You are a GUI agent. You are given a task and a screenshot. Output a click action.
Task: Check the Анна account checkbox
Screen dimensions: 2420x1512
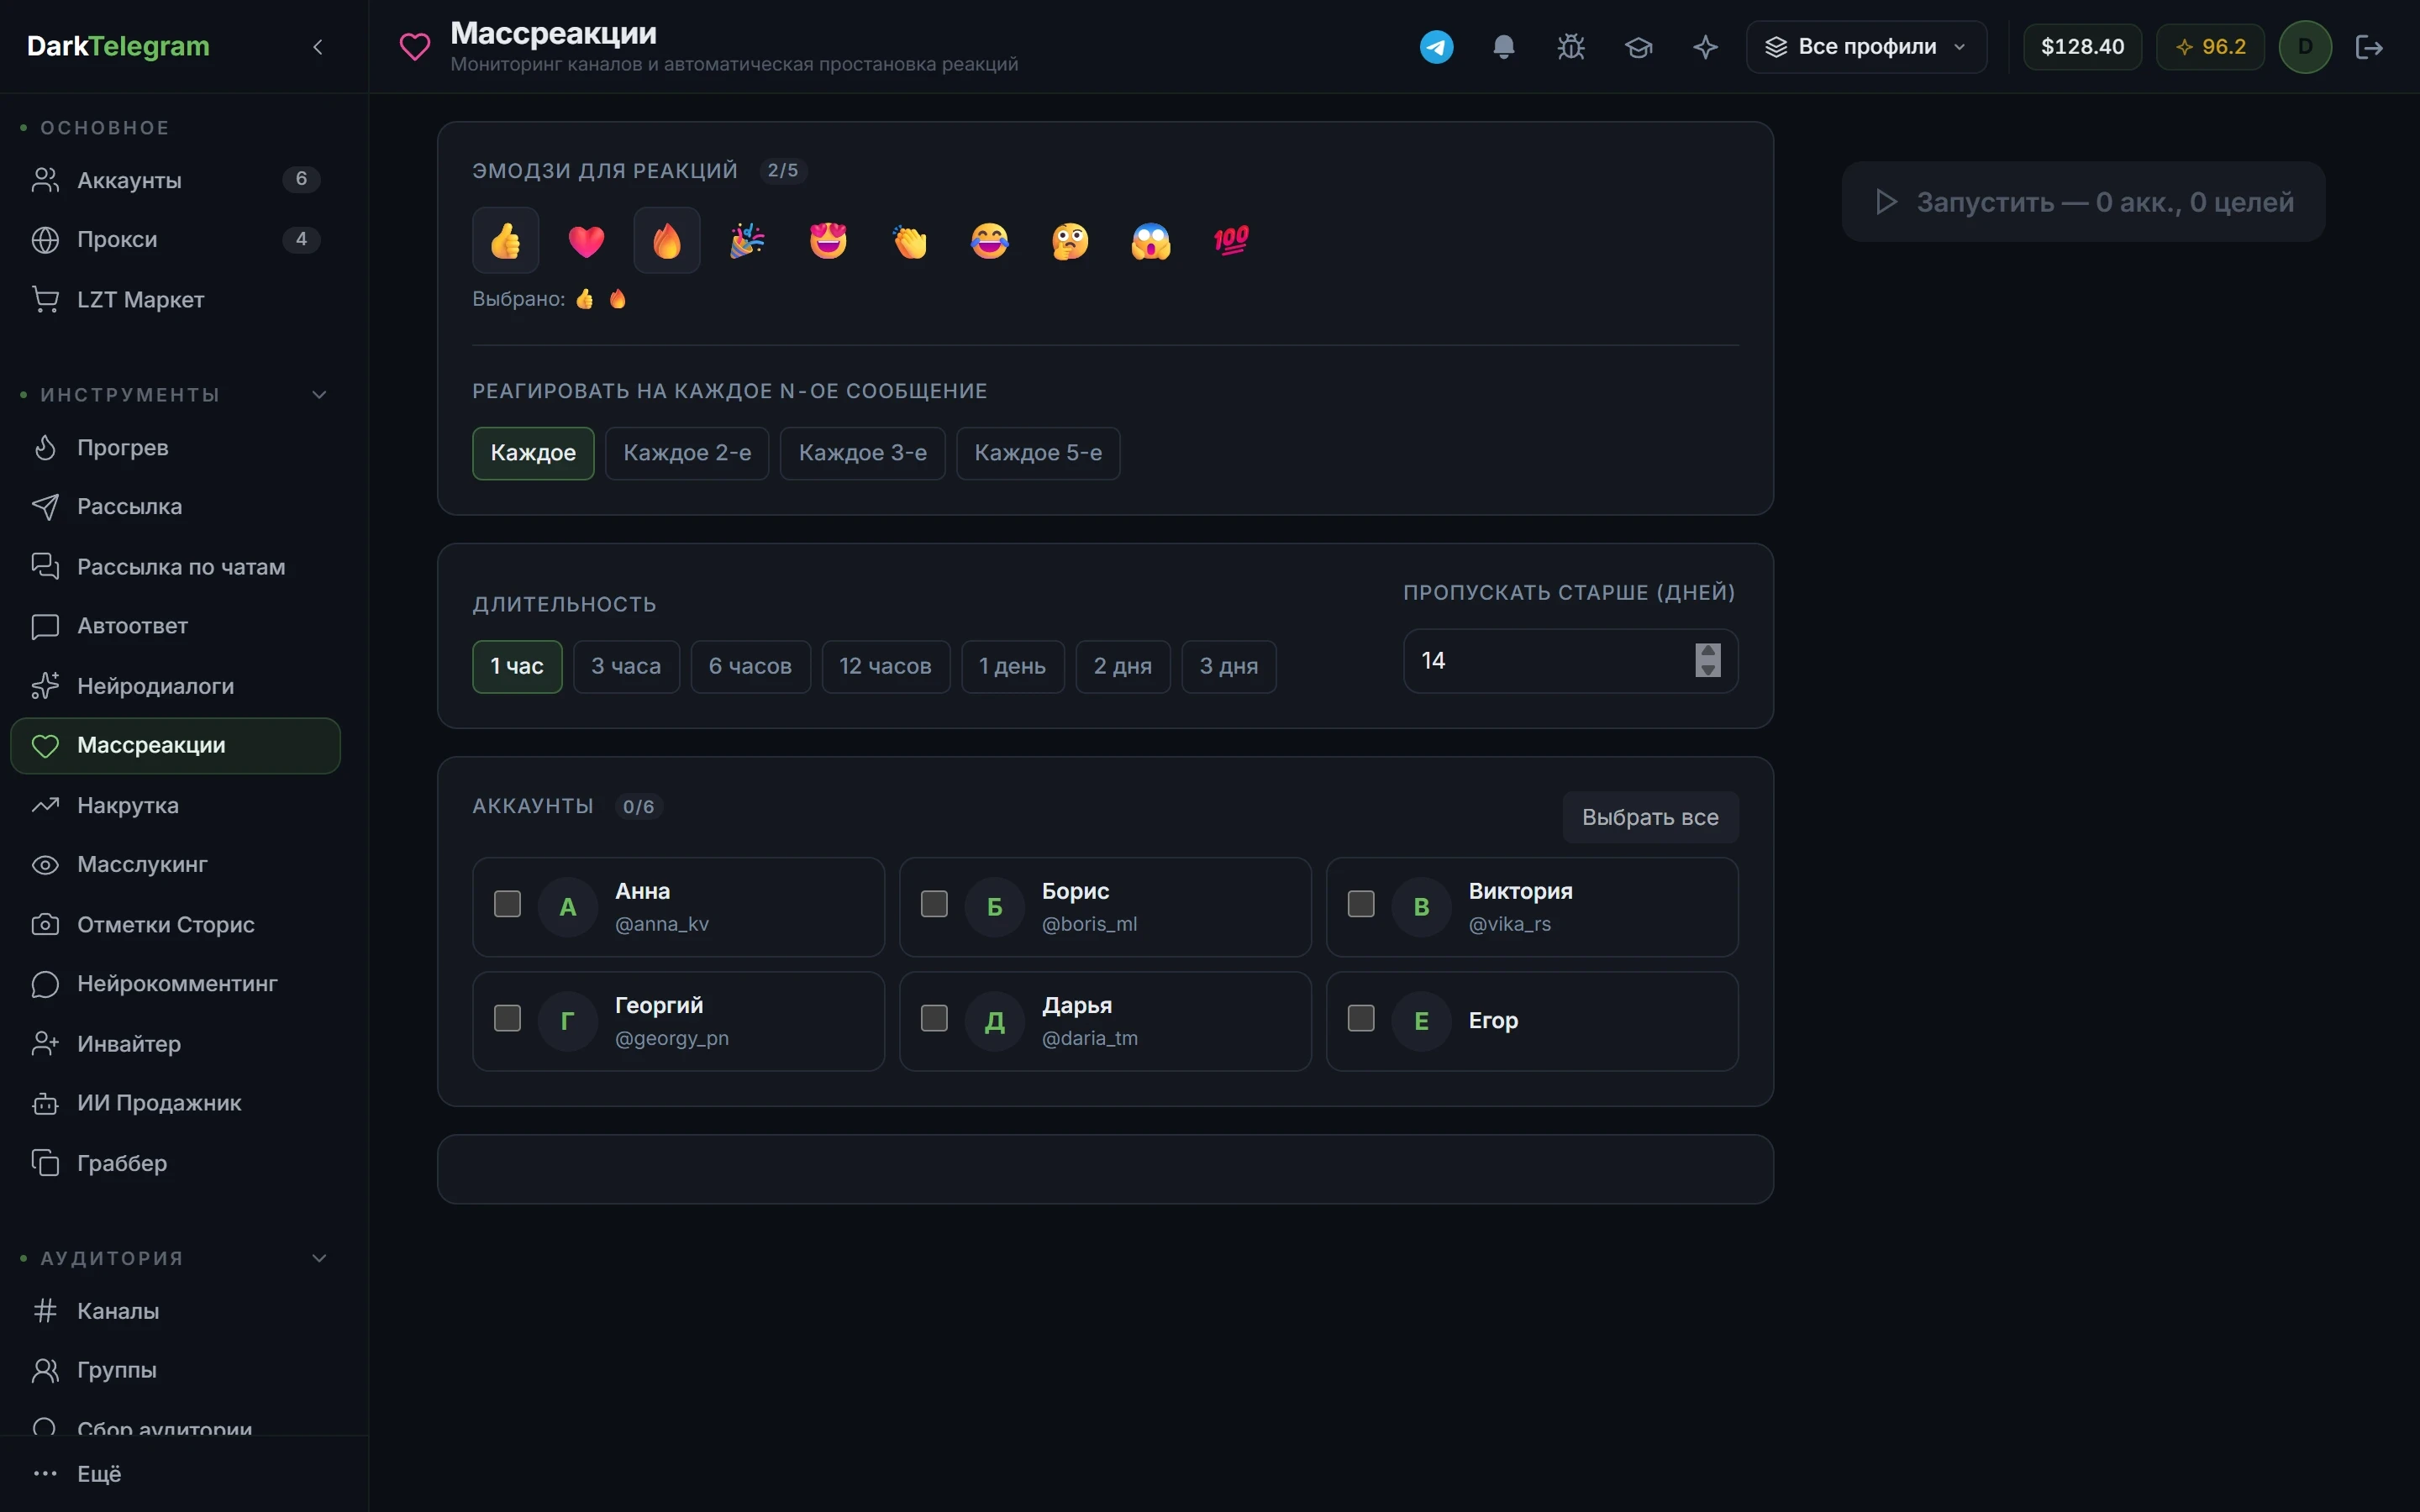click(507, 904)
